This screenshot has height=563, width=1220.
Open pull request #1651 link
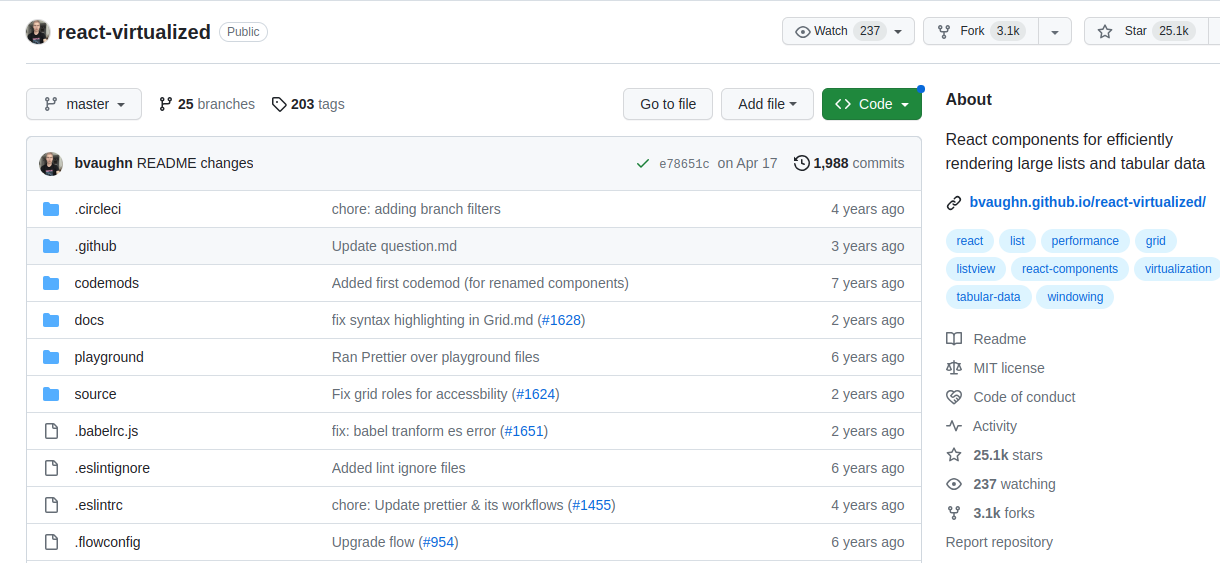(524, 431)
